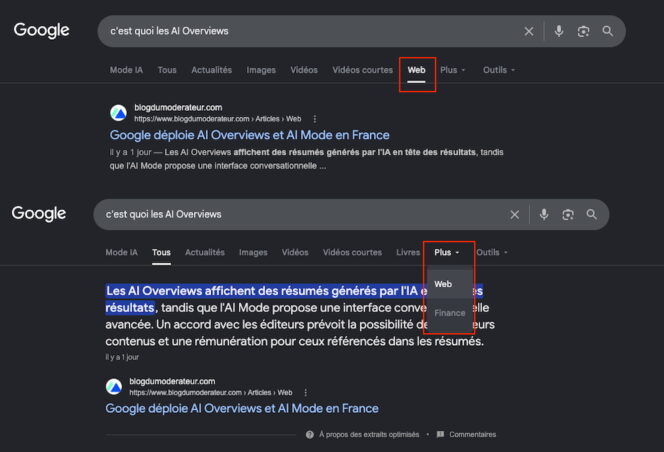
Task: Select Finance in the Plus dropdown menu
Action: click(x=450, y=313)
